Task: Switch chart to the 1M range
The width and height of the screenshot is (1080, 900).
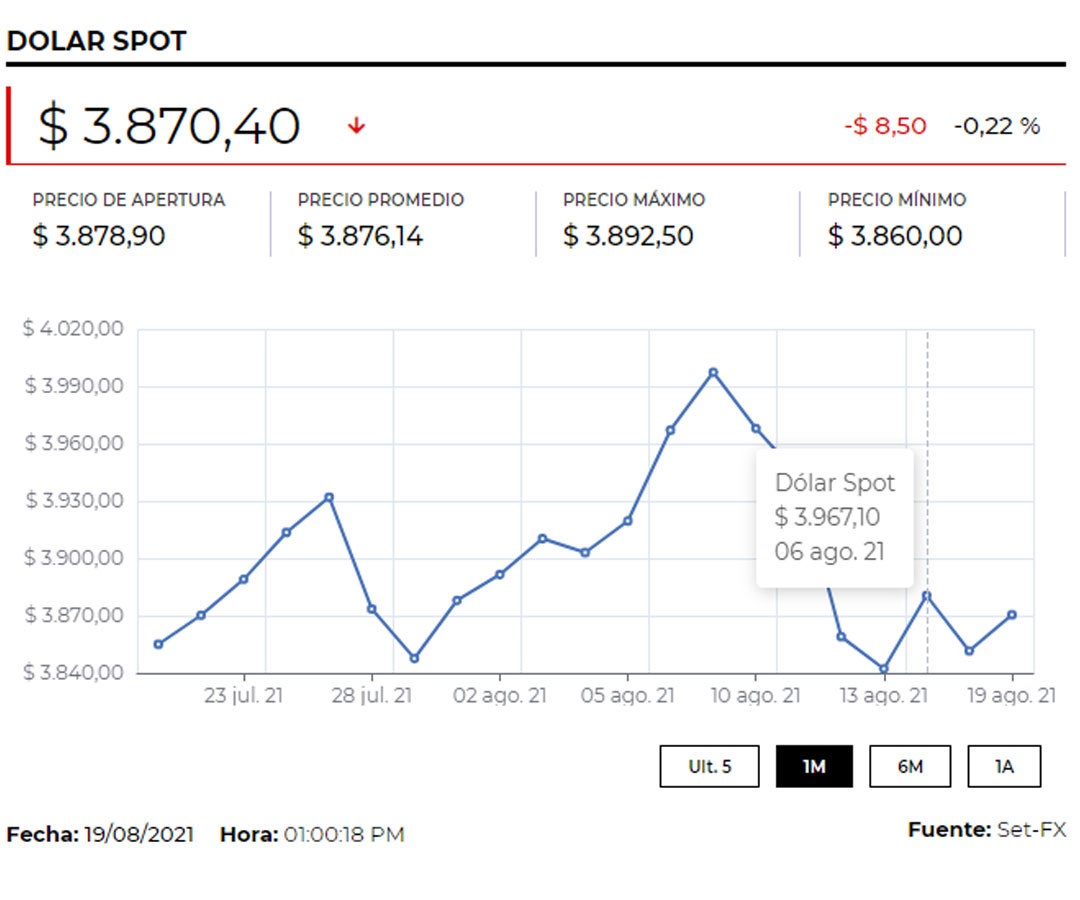Action: pos(814,767)
